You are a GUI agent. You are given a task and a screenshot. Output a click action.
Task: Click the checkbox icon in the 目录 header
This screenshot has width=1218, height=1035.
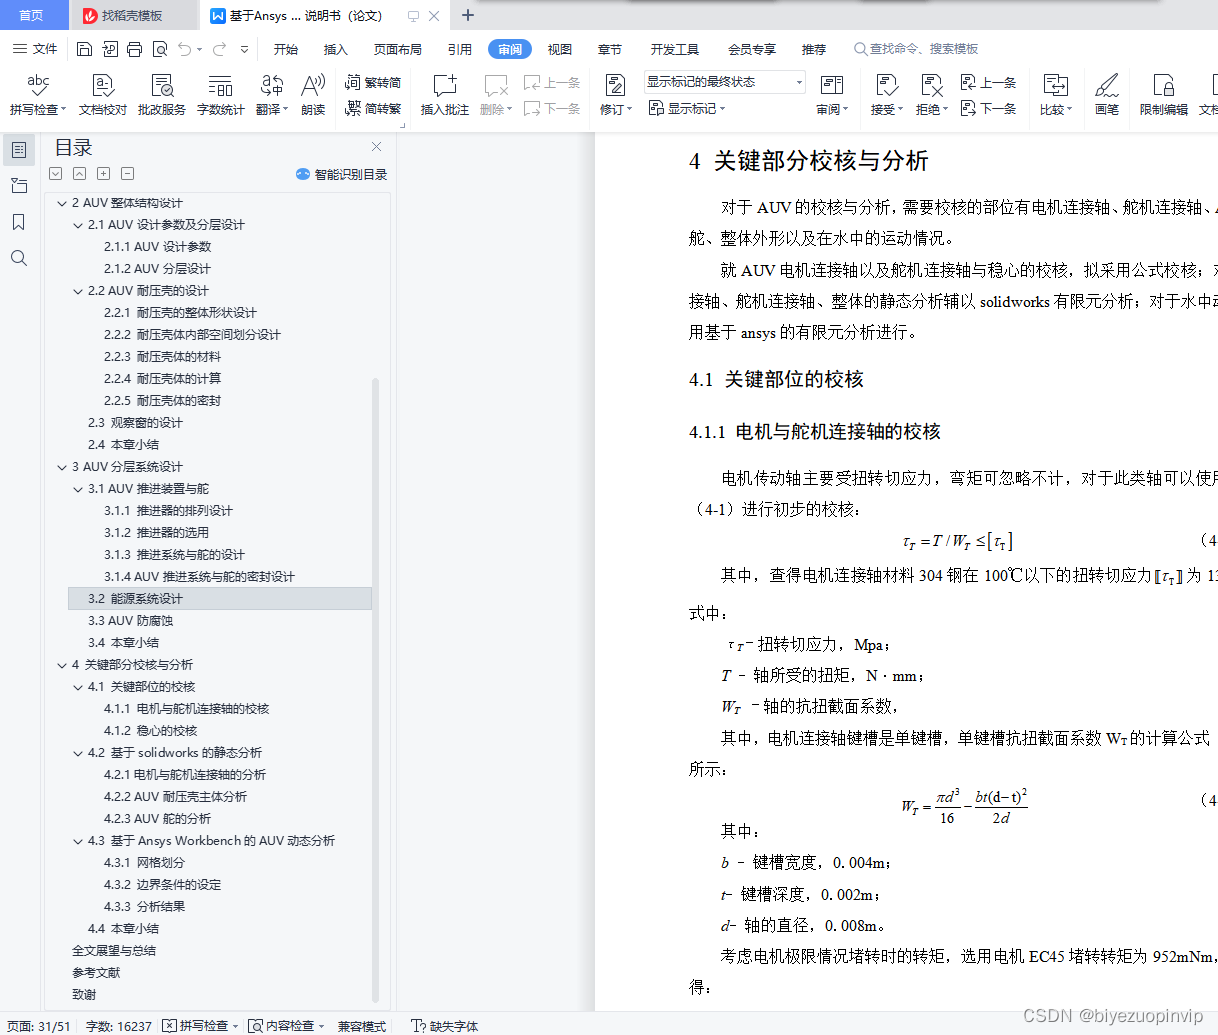(x=55, y=173)
